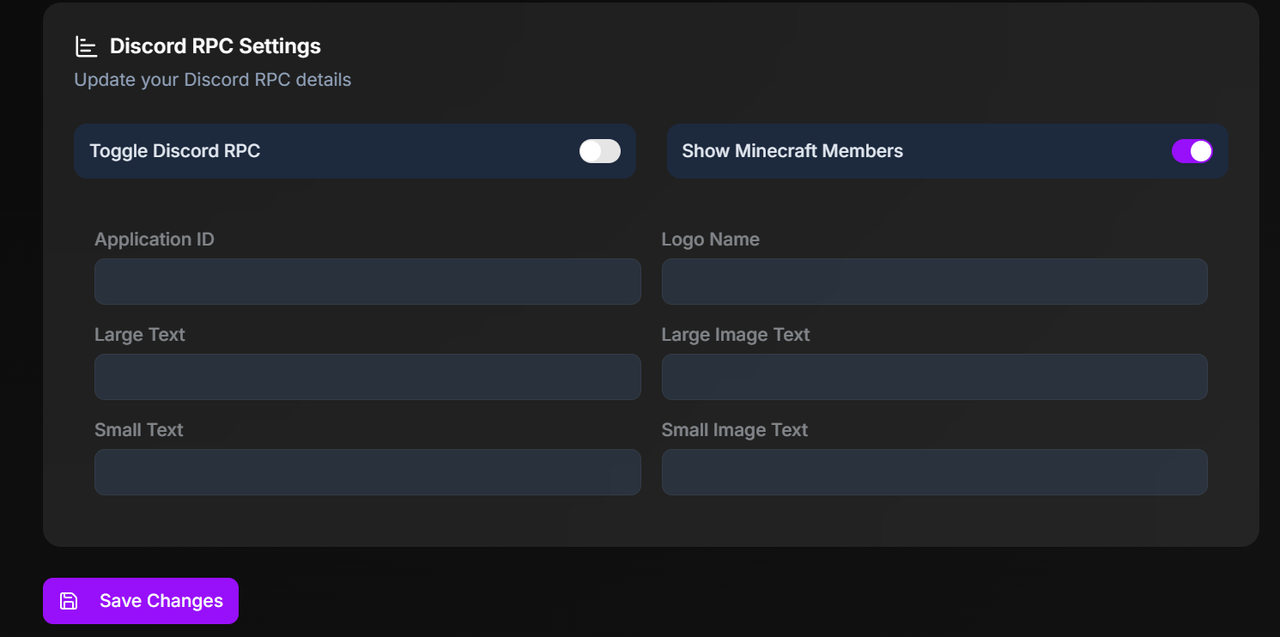Click the 'Toggle Discord RPC' label text
1280x637 pixels.
click(175, 151)
